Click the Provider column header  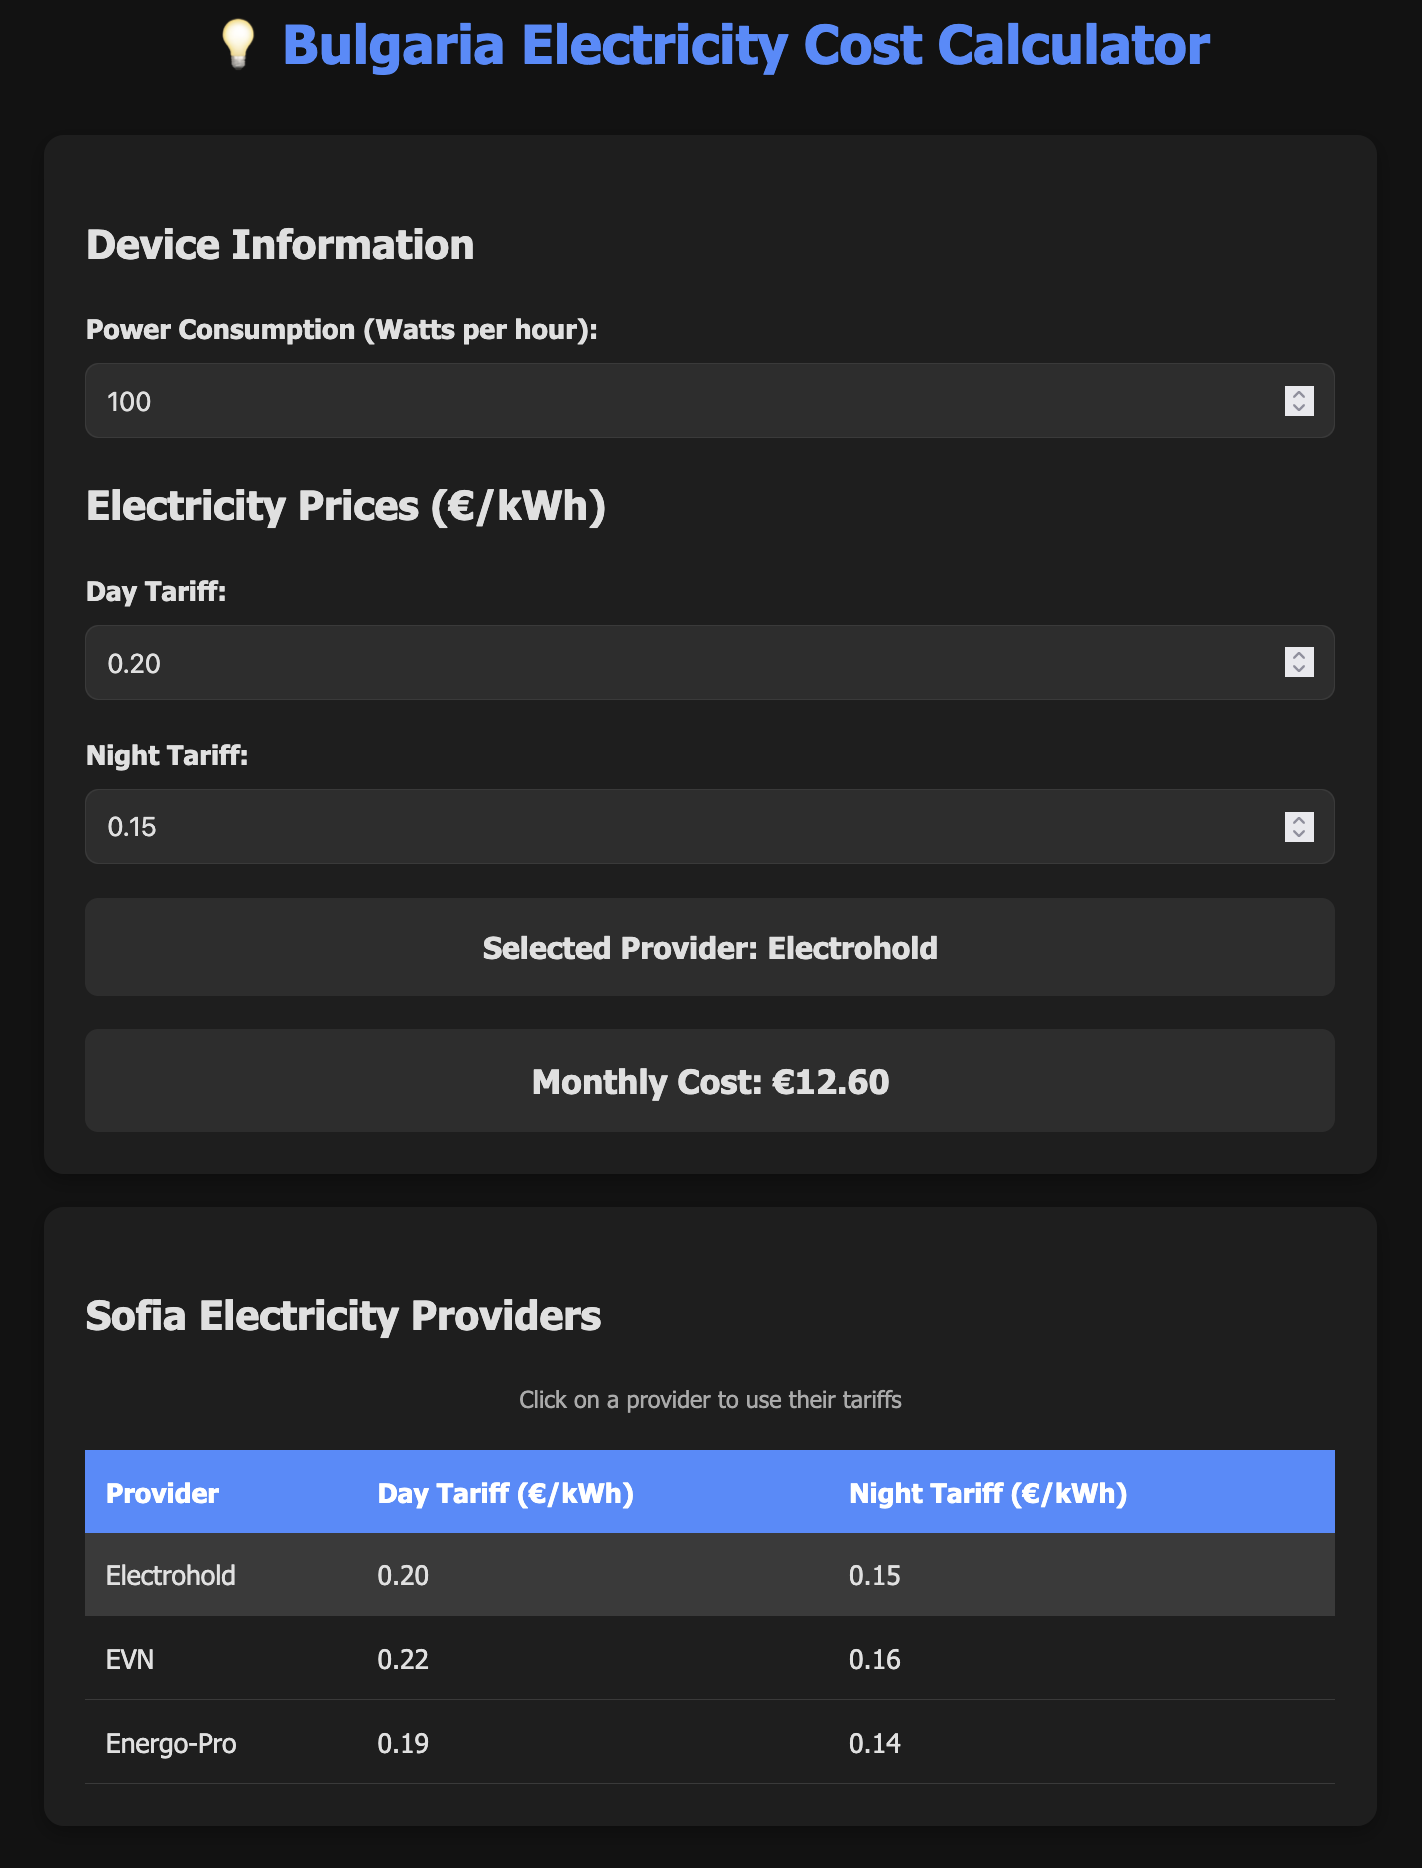click(162, 1493)
